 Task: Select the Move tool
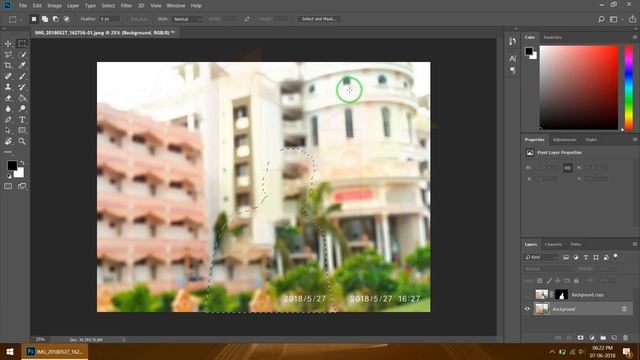coord(8,44)
